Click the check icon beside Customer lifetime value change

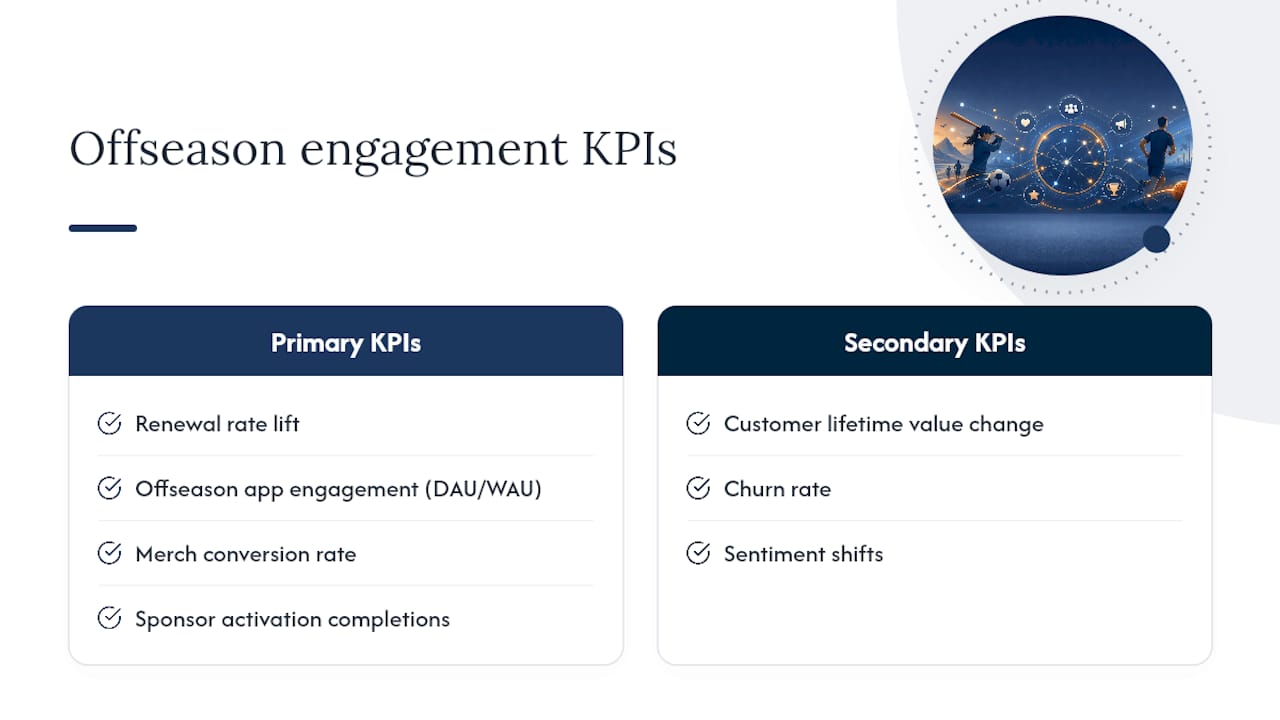tap(698, 424)
